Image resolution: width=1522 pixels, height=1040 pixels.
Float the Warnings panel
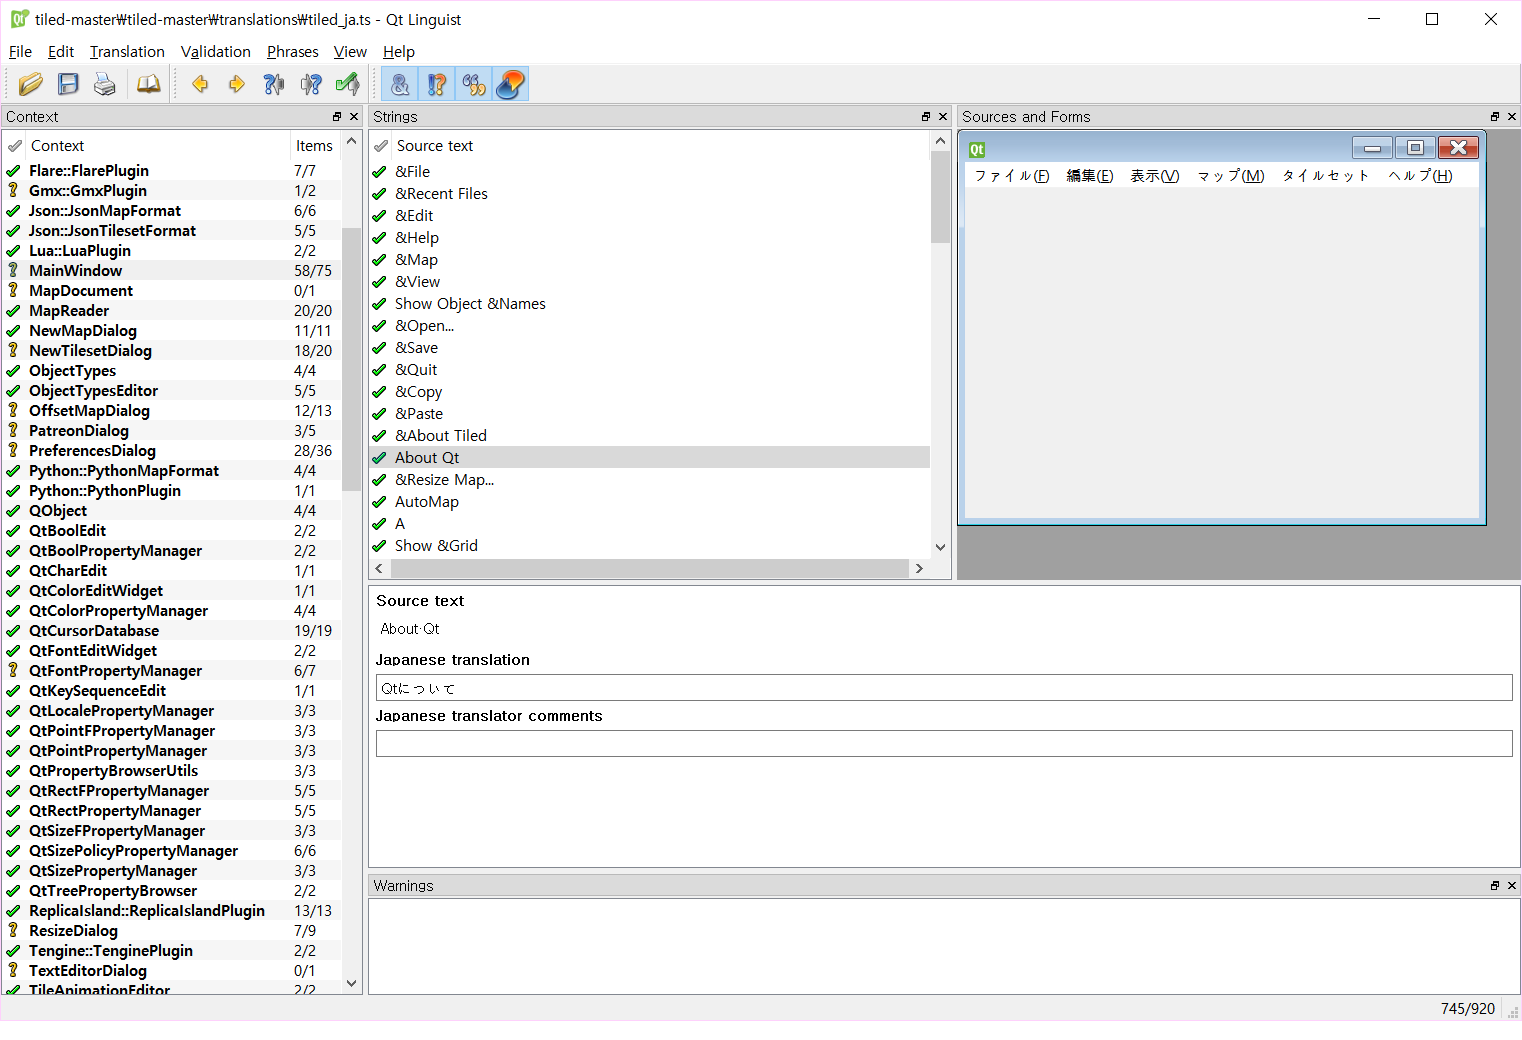pos(1495,886)
